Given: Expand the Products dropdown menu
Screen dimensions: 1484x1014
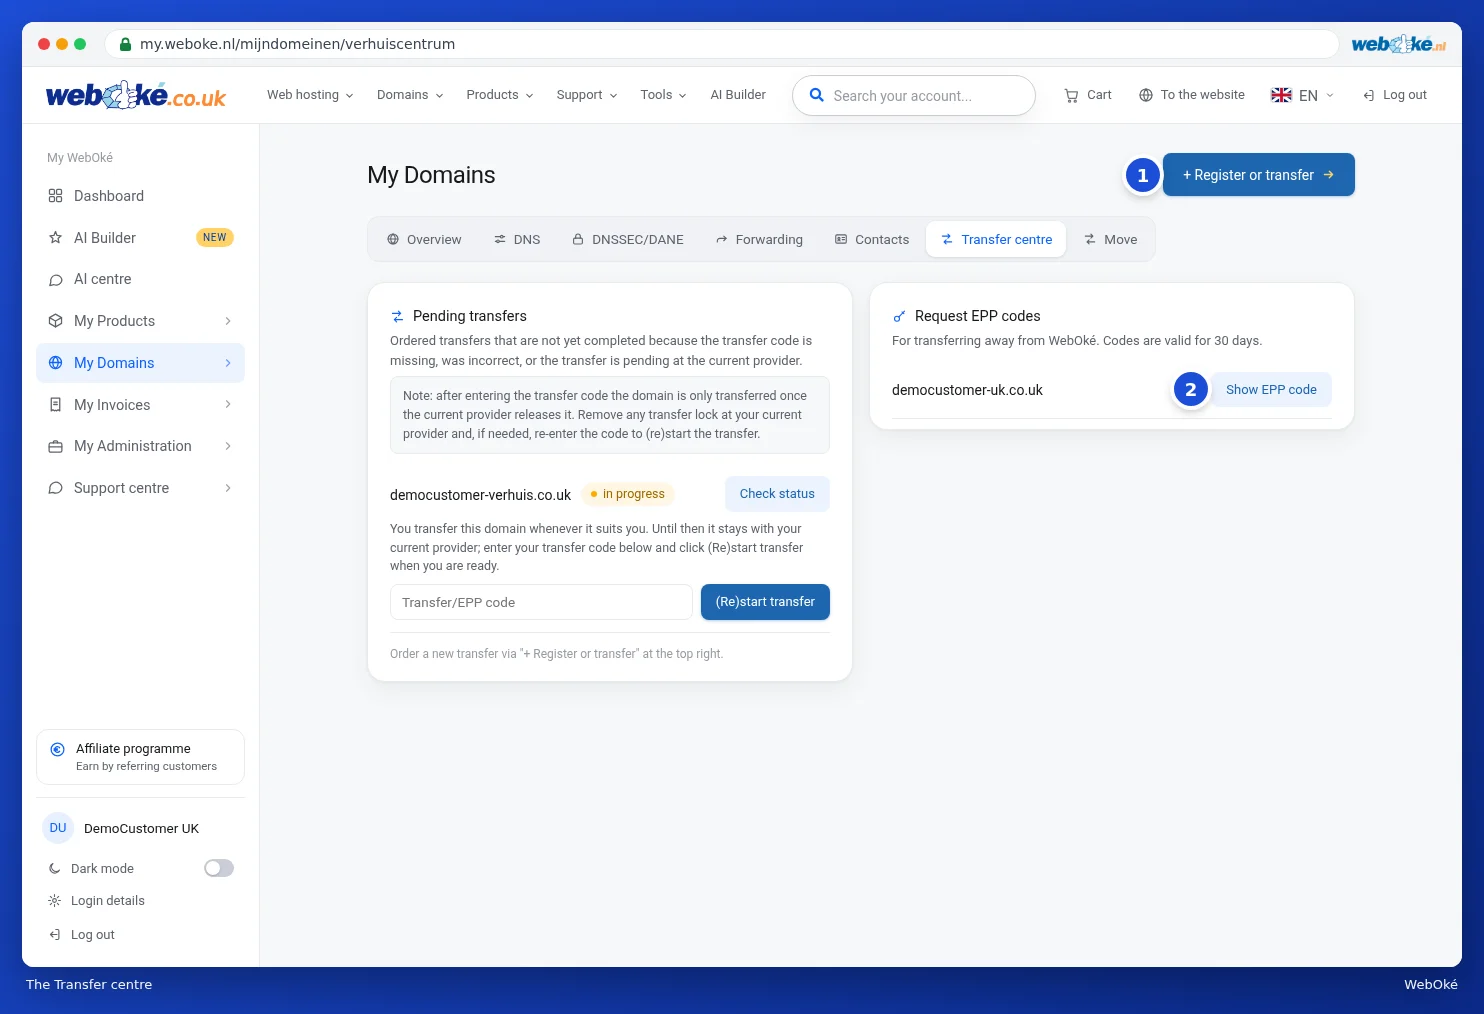Looking at the screenshot, I should 500,95.
